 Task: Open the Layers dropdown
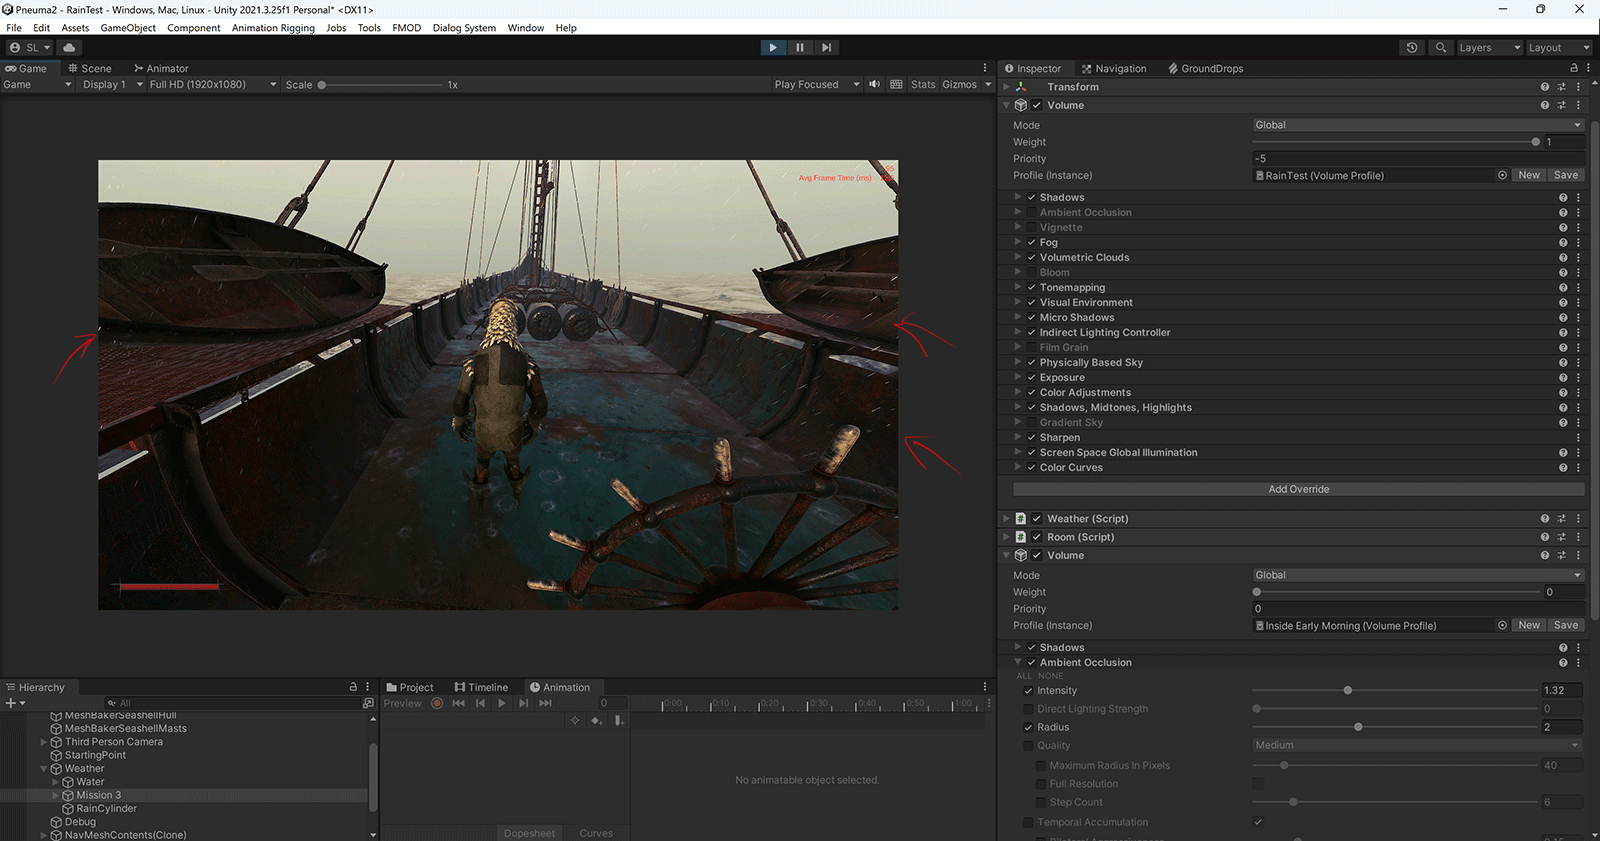pyautogui.click(x=1488, y=47)
